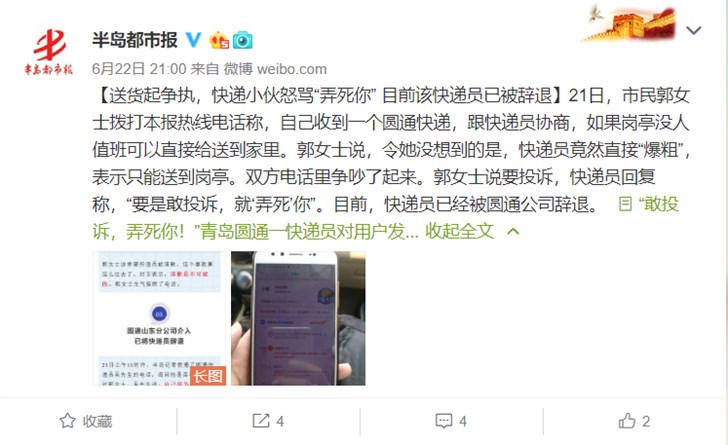Click the blue V verification badge

click(x=194, y=40)
